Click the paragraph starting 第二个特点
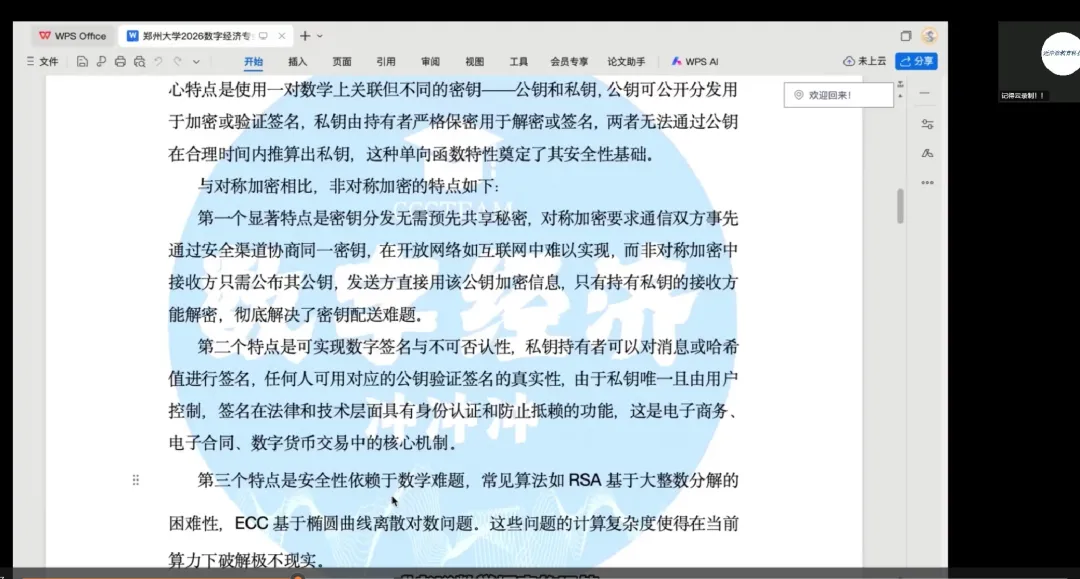This screenshot has height=579, width=1080. pyautogui.click(x=453, y=394)
